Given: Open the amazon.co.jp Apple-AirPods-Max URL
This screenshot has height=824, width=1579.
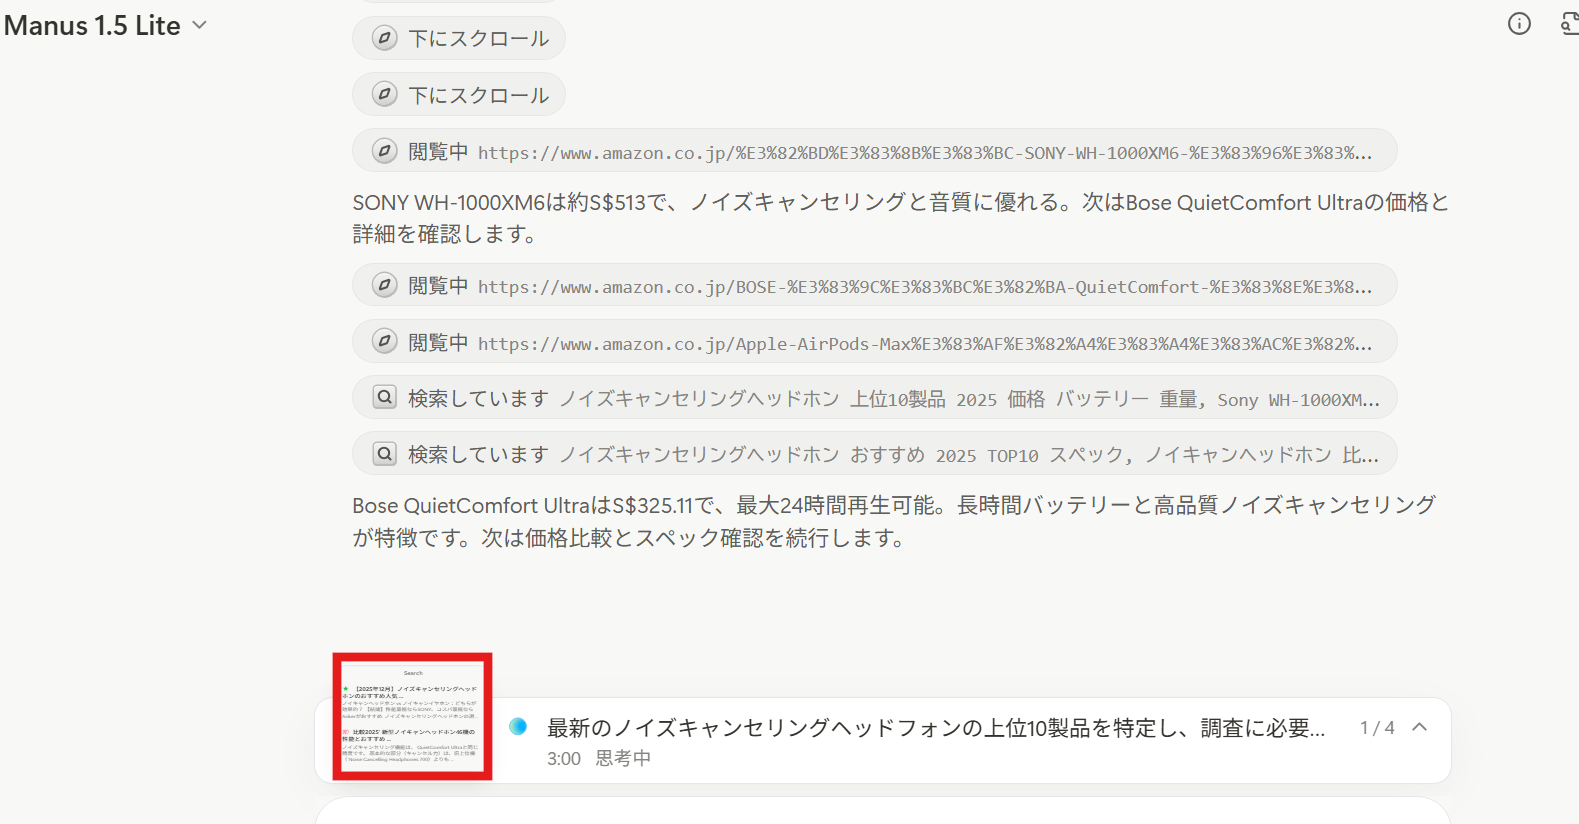Looking at the screenshot, I should point(925,344).
